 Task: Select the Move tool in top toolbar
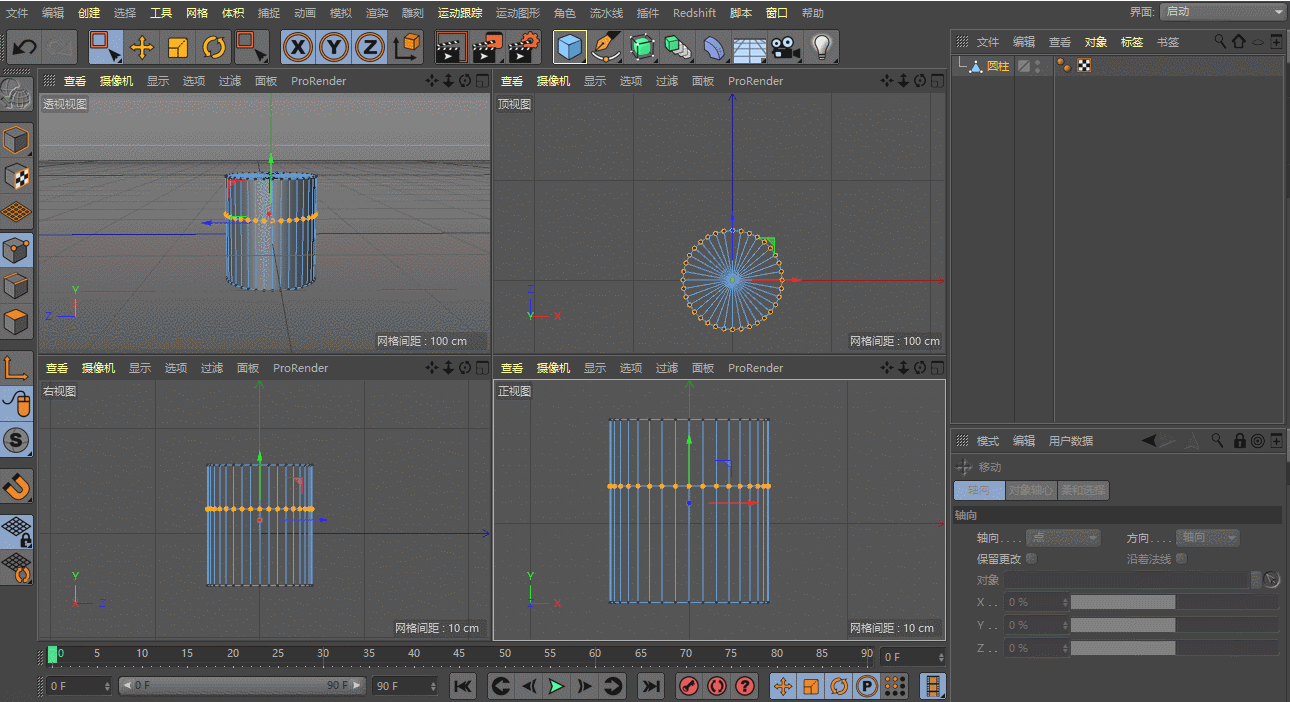click(x=141, y=47)
